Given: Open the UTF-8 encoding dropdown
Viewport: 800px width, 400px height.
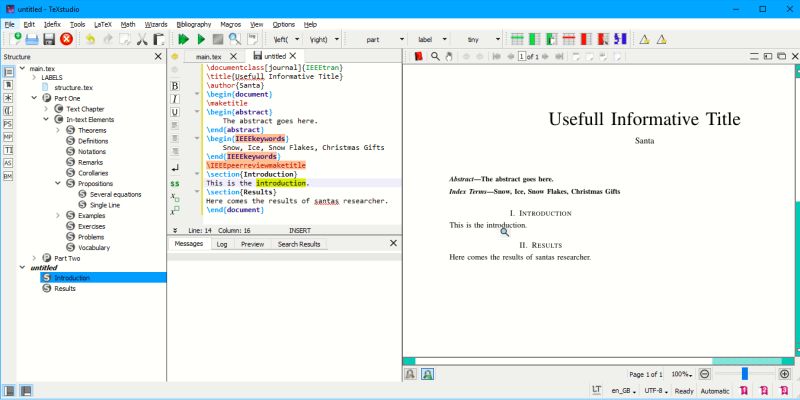Looking at the screenshot, I should pos(656,391).
